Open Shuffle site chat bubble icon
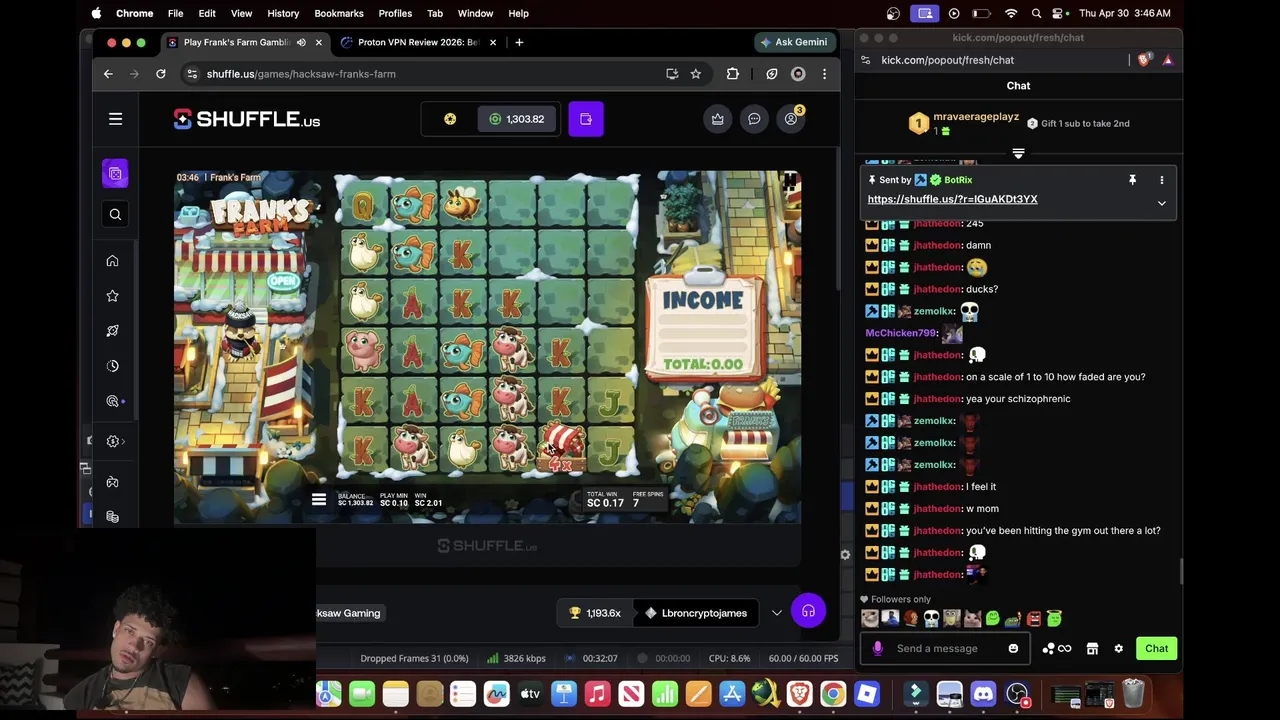This screenshot has width=1280, height=720. pyautogui.click(x=754, y=119)
